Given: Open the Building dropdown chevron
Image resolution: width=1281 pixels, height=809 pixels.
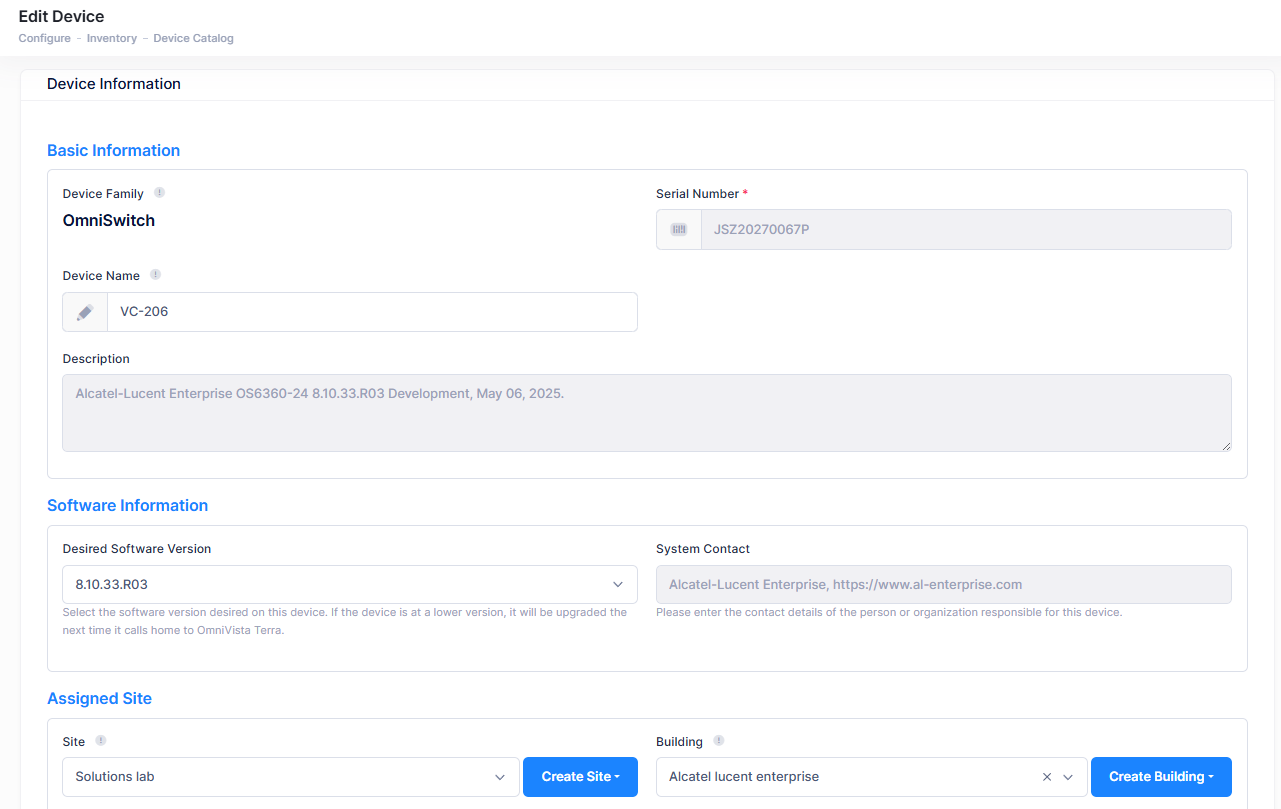Looking at the screenshot, I should [1068, 777].
